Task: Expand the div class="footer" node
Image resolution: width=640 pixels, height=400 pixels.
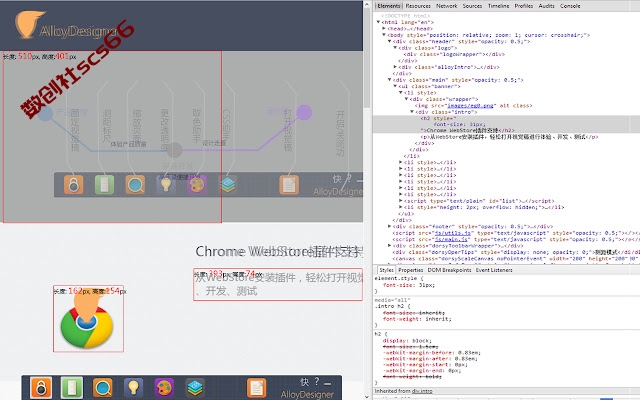Action: [x=389, y=226]
